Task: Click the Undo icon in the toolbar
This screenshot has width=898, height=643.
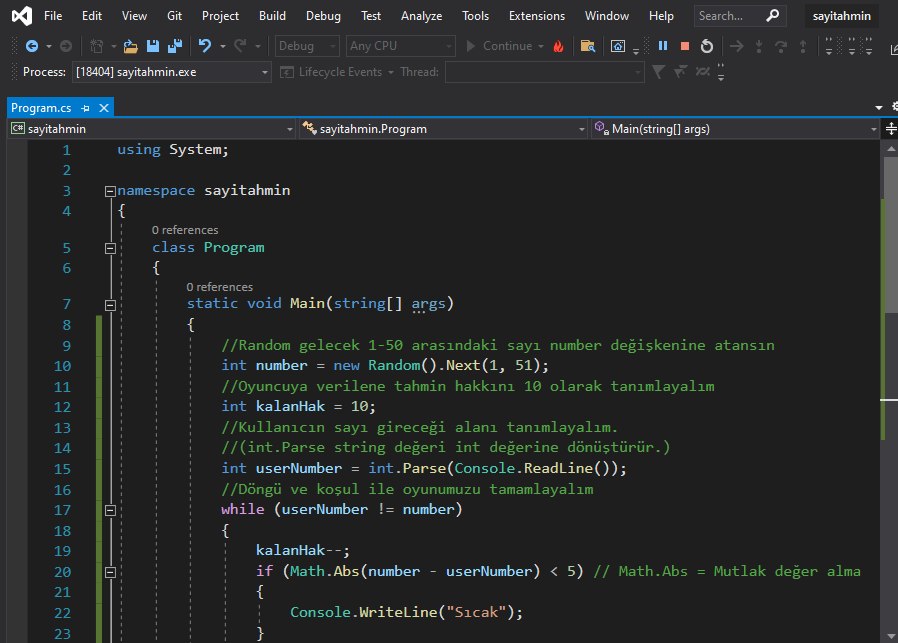Action: (x=205, y=45)
